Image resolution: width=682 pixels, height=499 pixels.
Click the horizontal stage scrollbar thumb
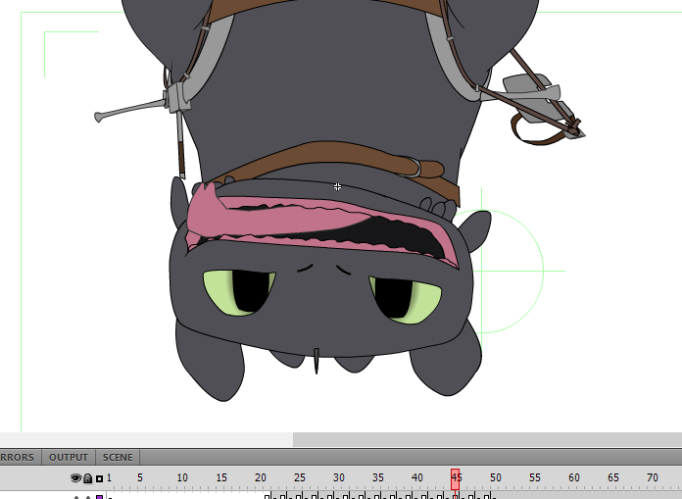(x=487, y=439)
